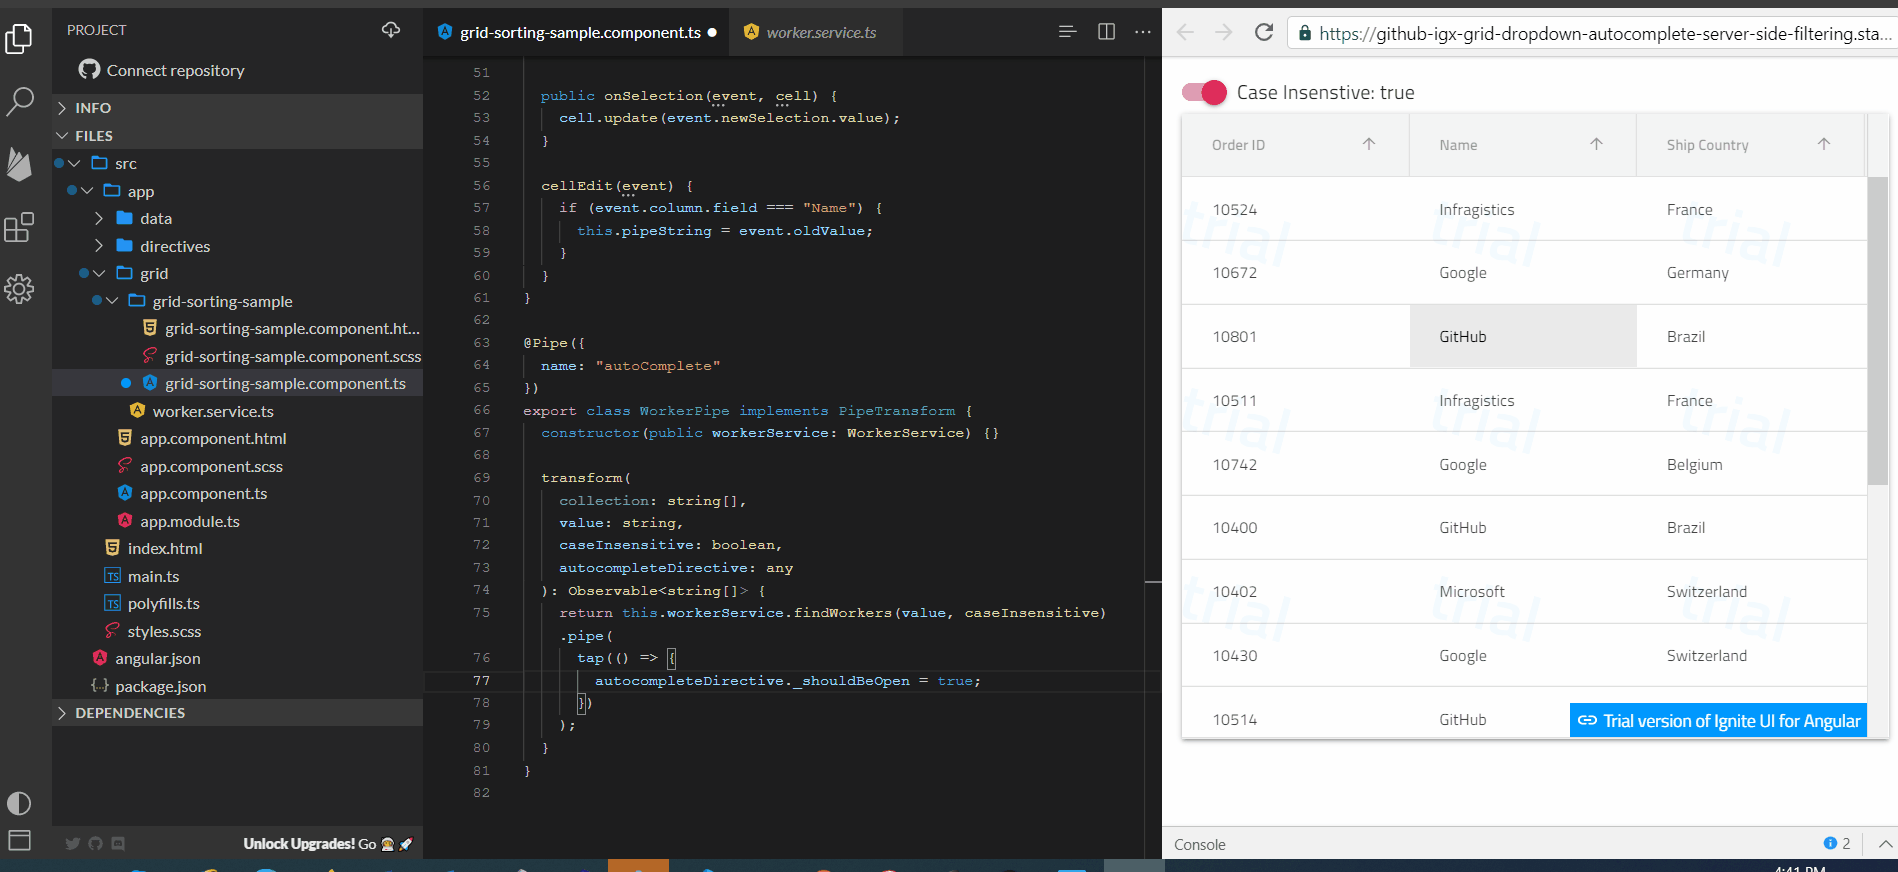1898x872 pixels.
Task: Open the Firebase sidebar icon
Action: (x=19, y=164)
